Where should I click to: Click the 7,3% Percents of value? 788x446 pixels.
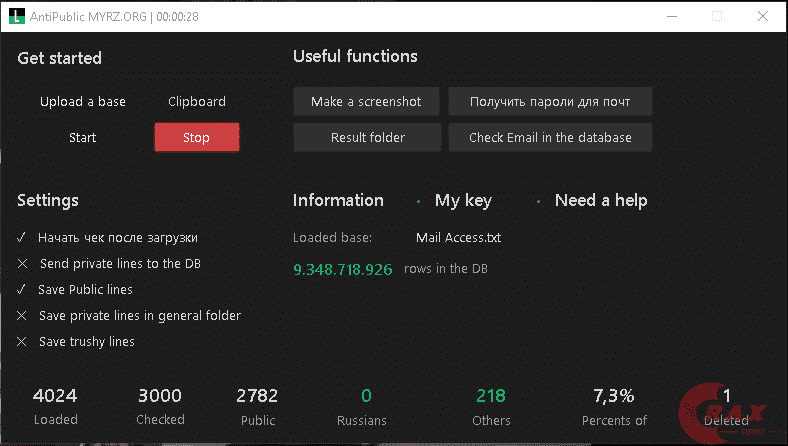614,396
